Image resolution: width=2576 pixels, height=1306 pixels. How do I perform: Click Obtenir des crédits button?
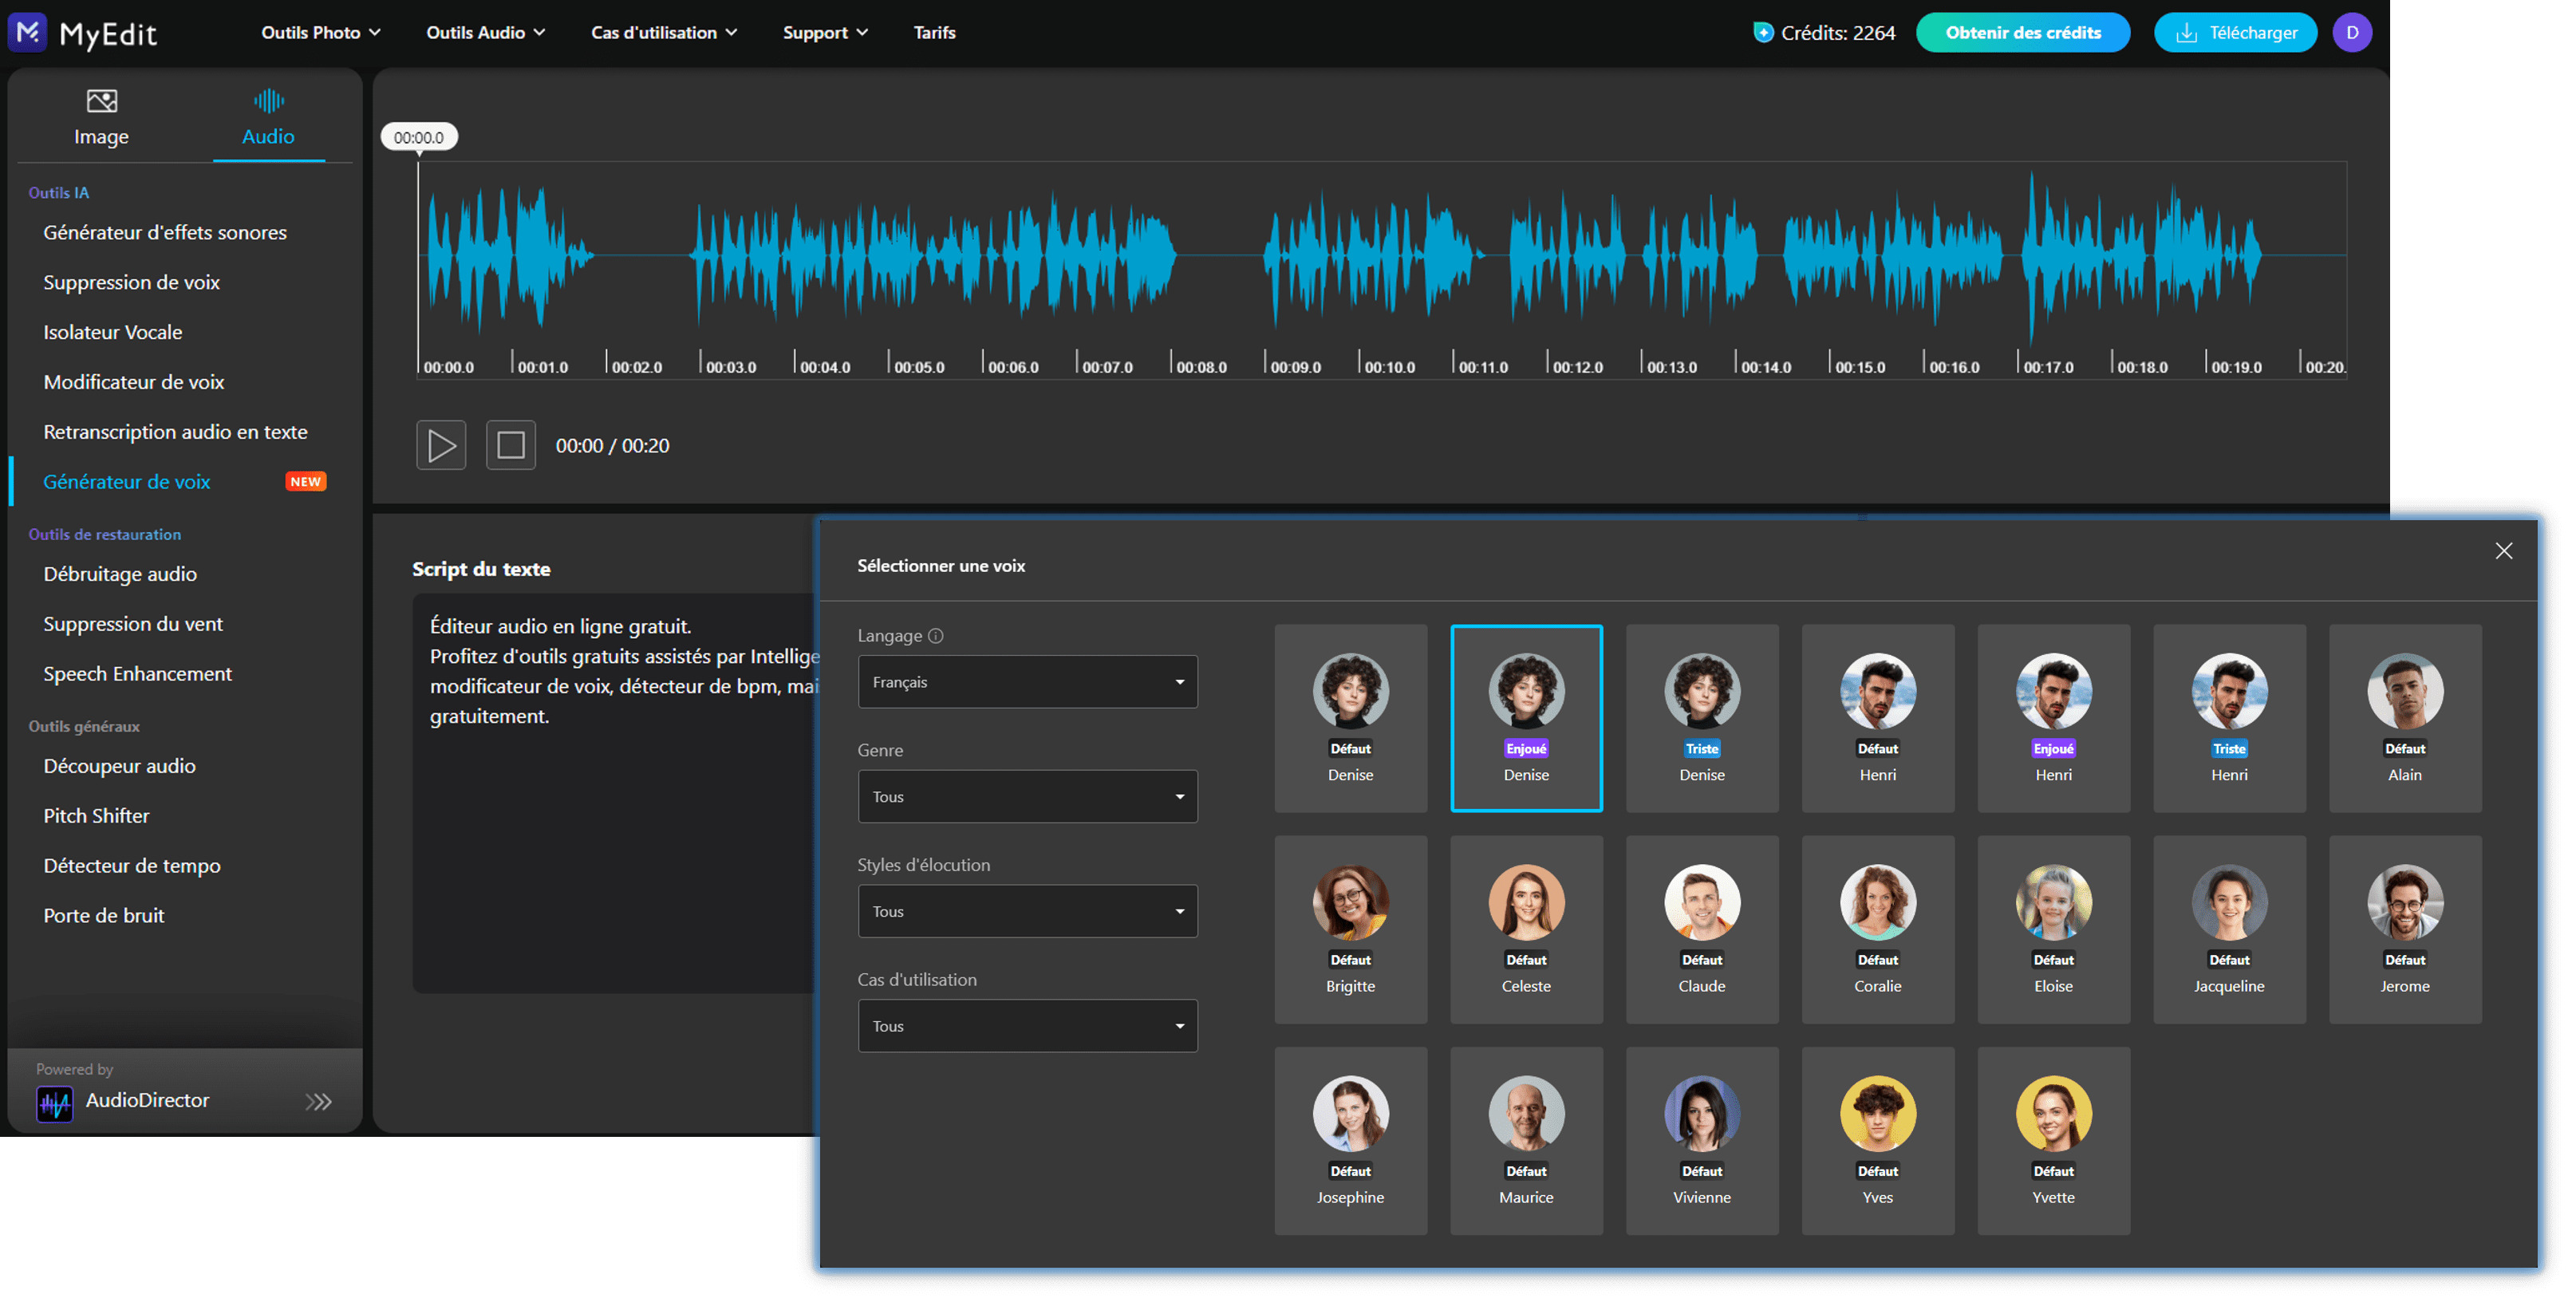tap(2022, 32)
